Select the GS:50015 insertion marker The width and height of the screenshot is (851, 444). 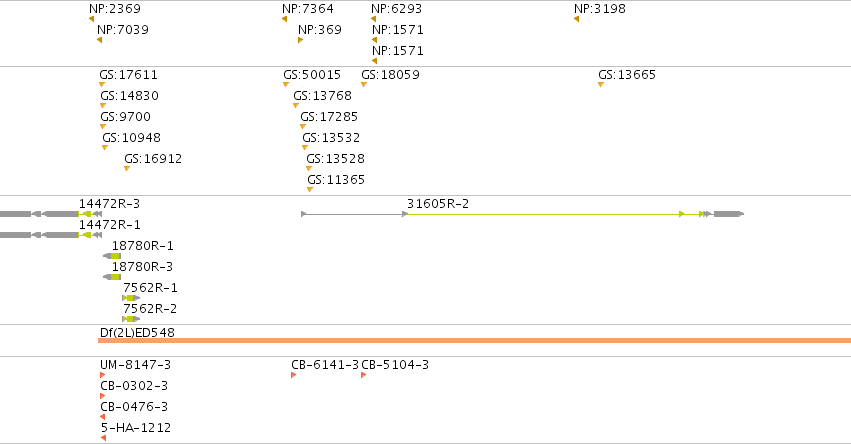pyautogui.click(x=286, y=85)
